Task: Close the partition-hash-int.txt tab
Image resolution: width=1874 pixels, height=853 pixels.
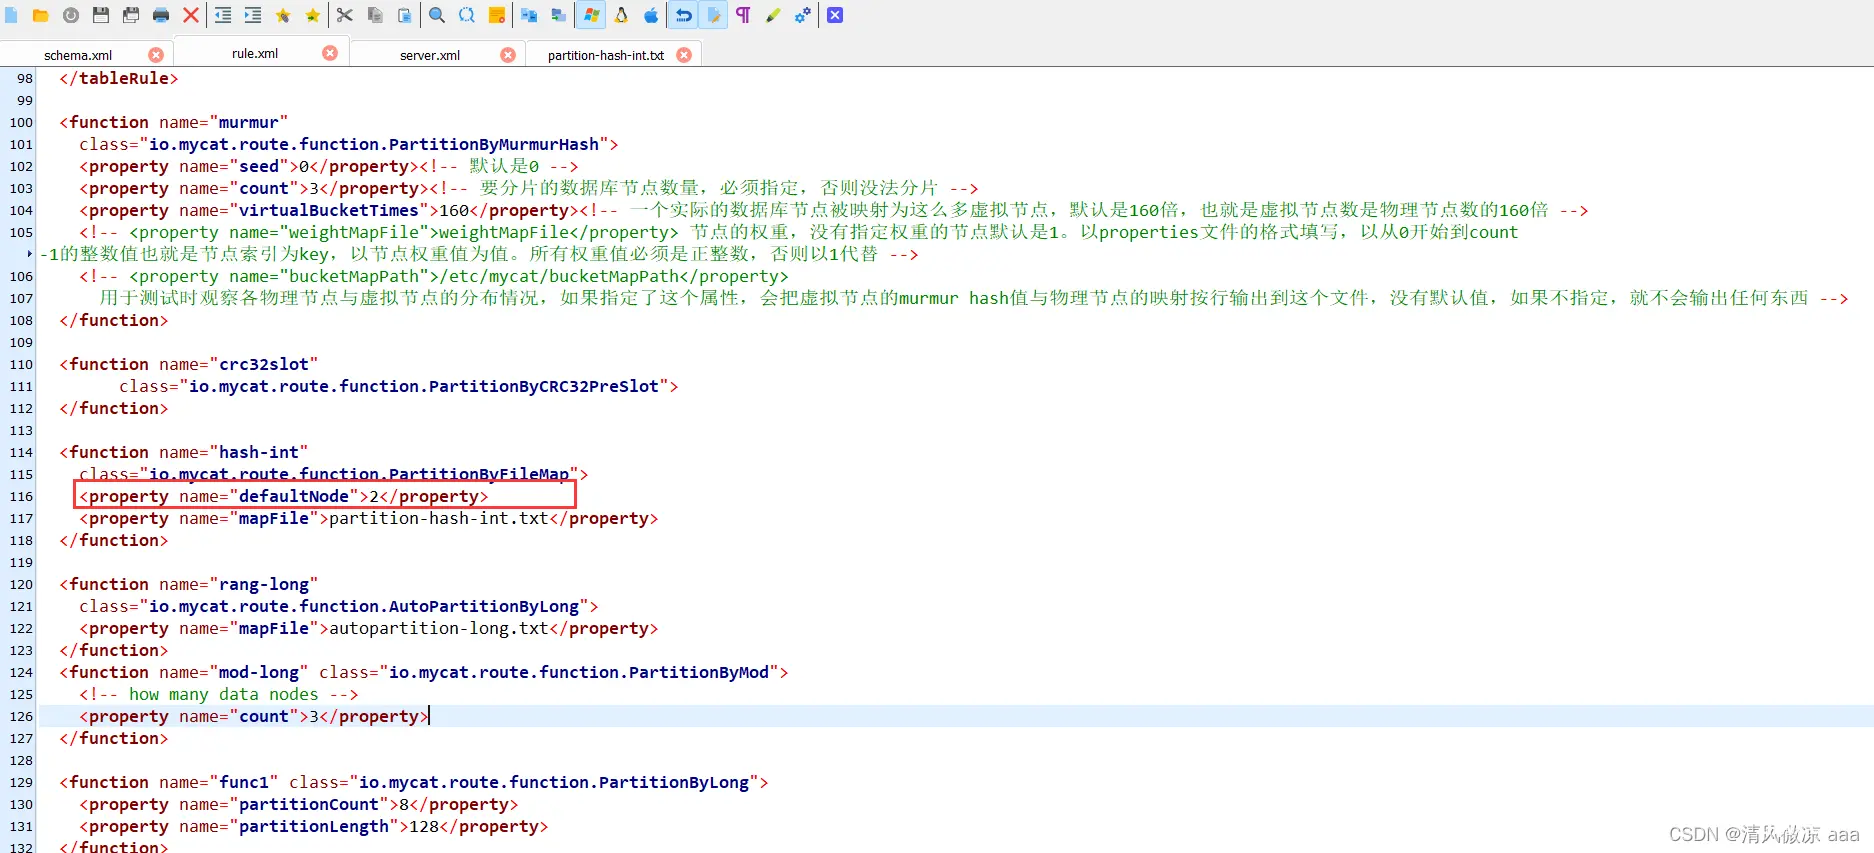Action: coord(684,55)
